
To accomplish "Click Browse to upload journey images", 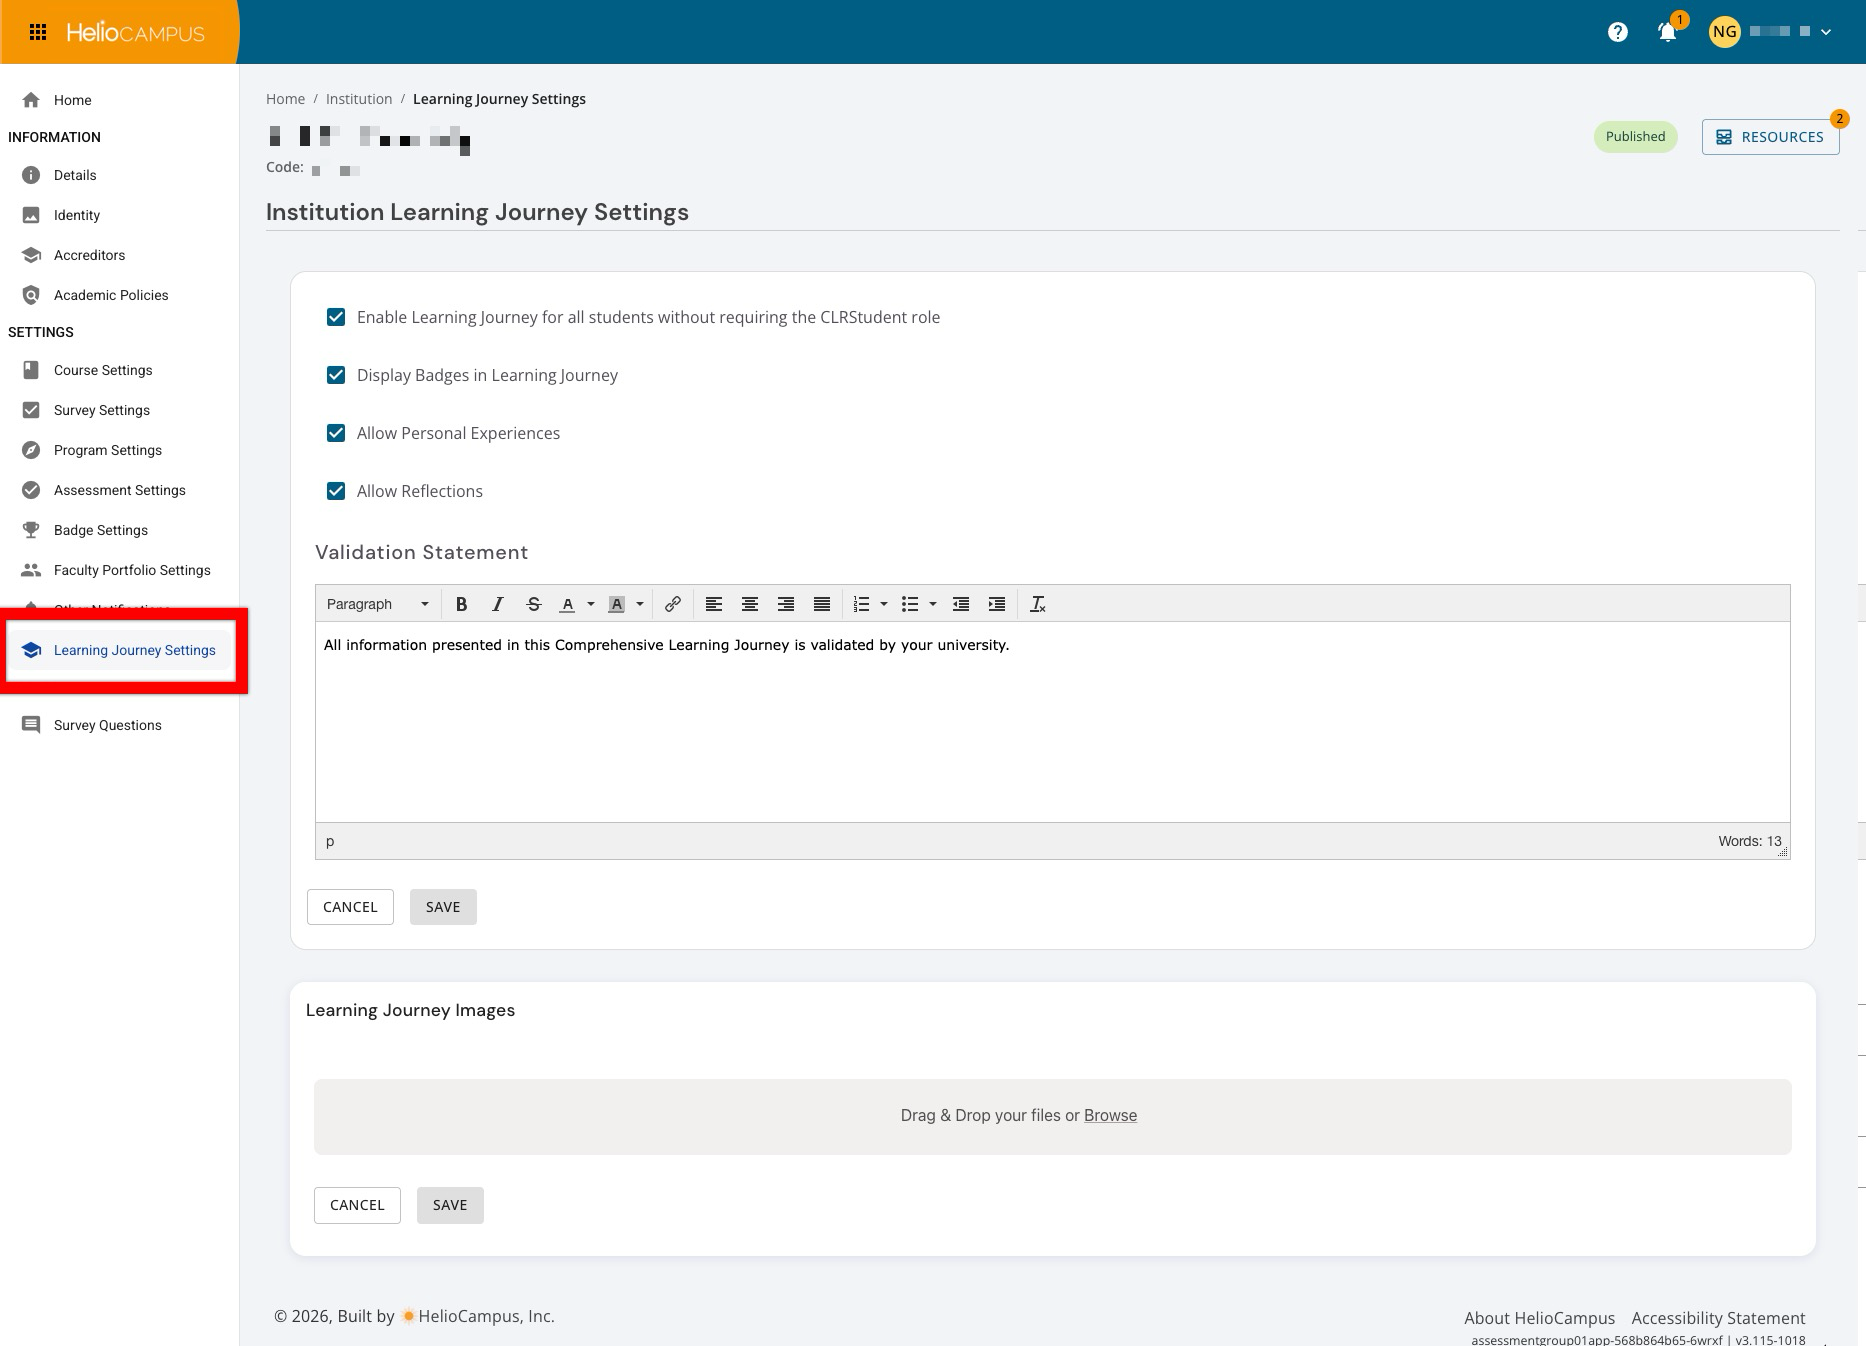I will tap(1110, 1115).
